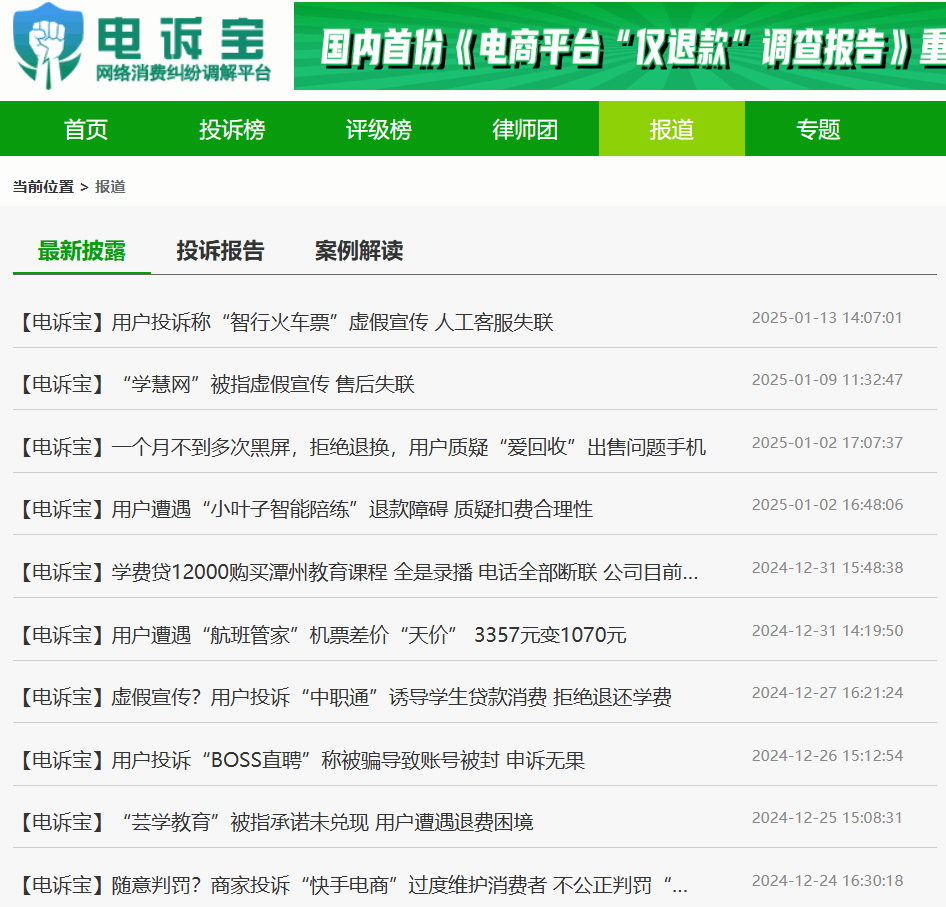Click the timestamp 2024-12-27 16:21:24
The width and height of the screenshot is (946, 907).
pyautogui.click(x=827, y=693)
